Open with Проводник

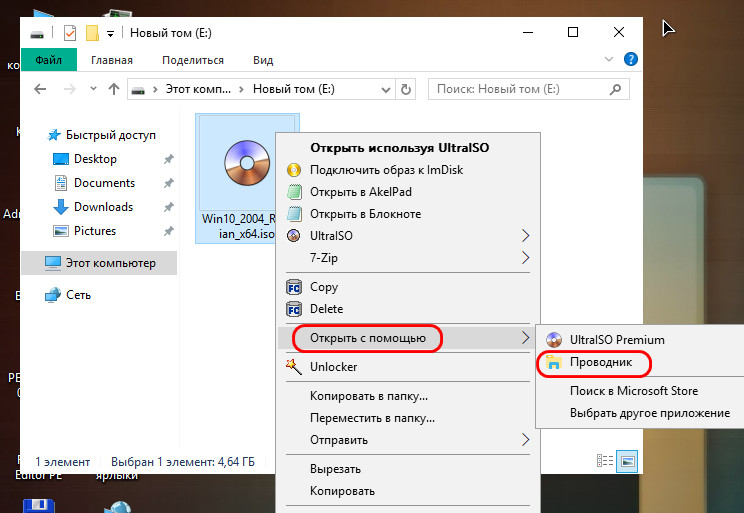[641, 362]
